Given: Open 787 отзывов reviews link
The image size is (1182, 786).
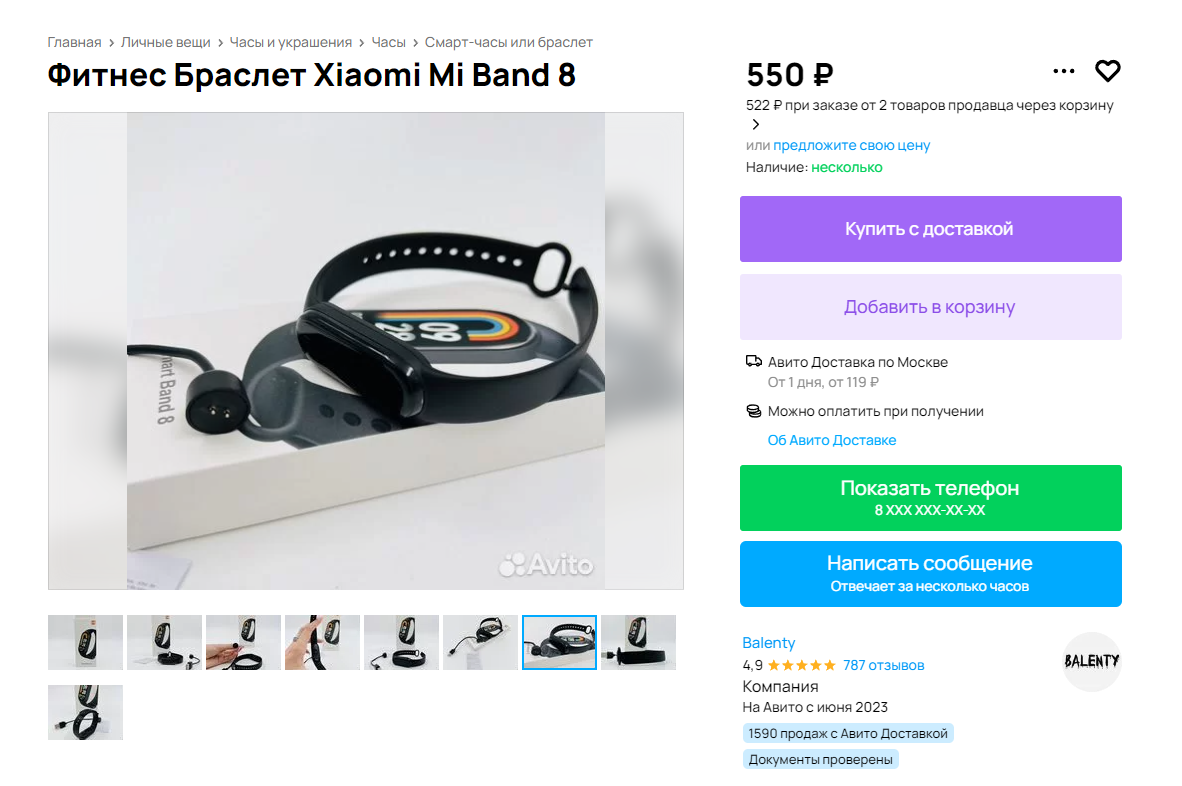Looking at the screenshot, I should 883,665.
